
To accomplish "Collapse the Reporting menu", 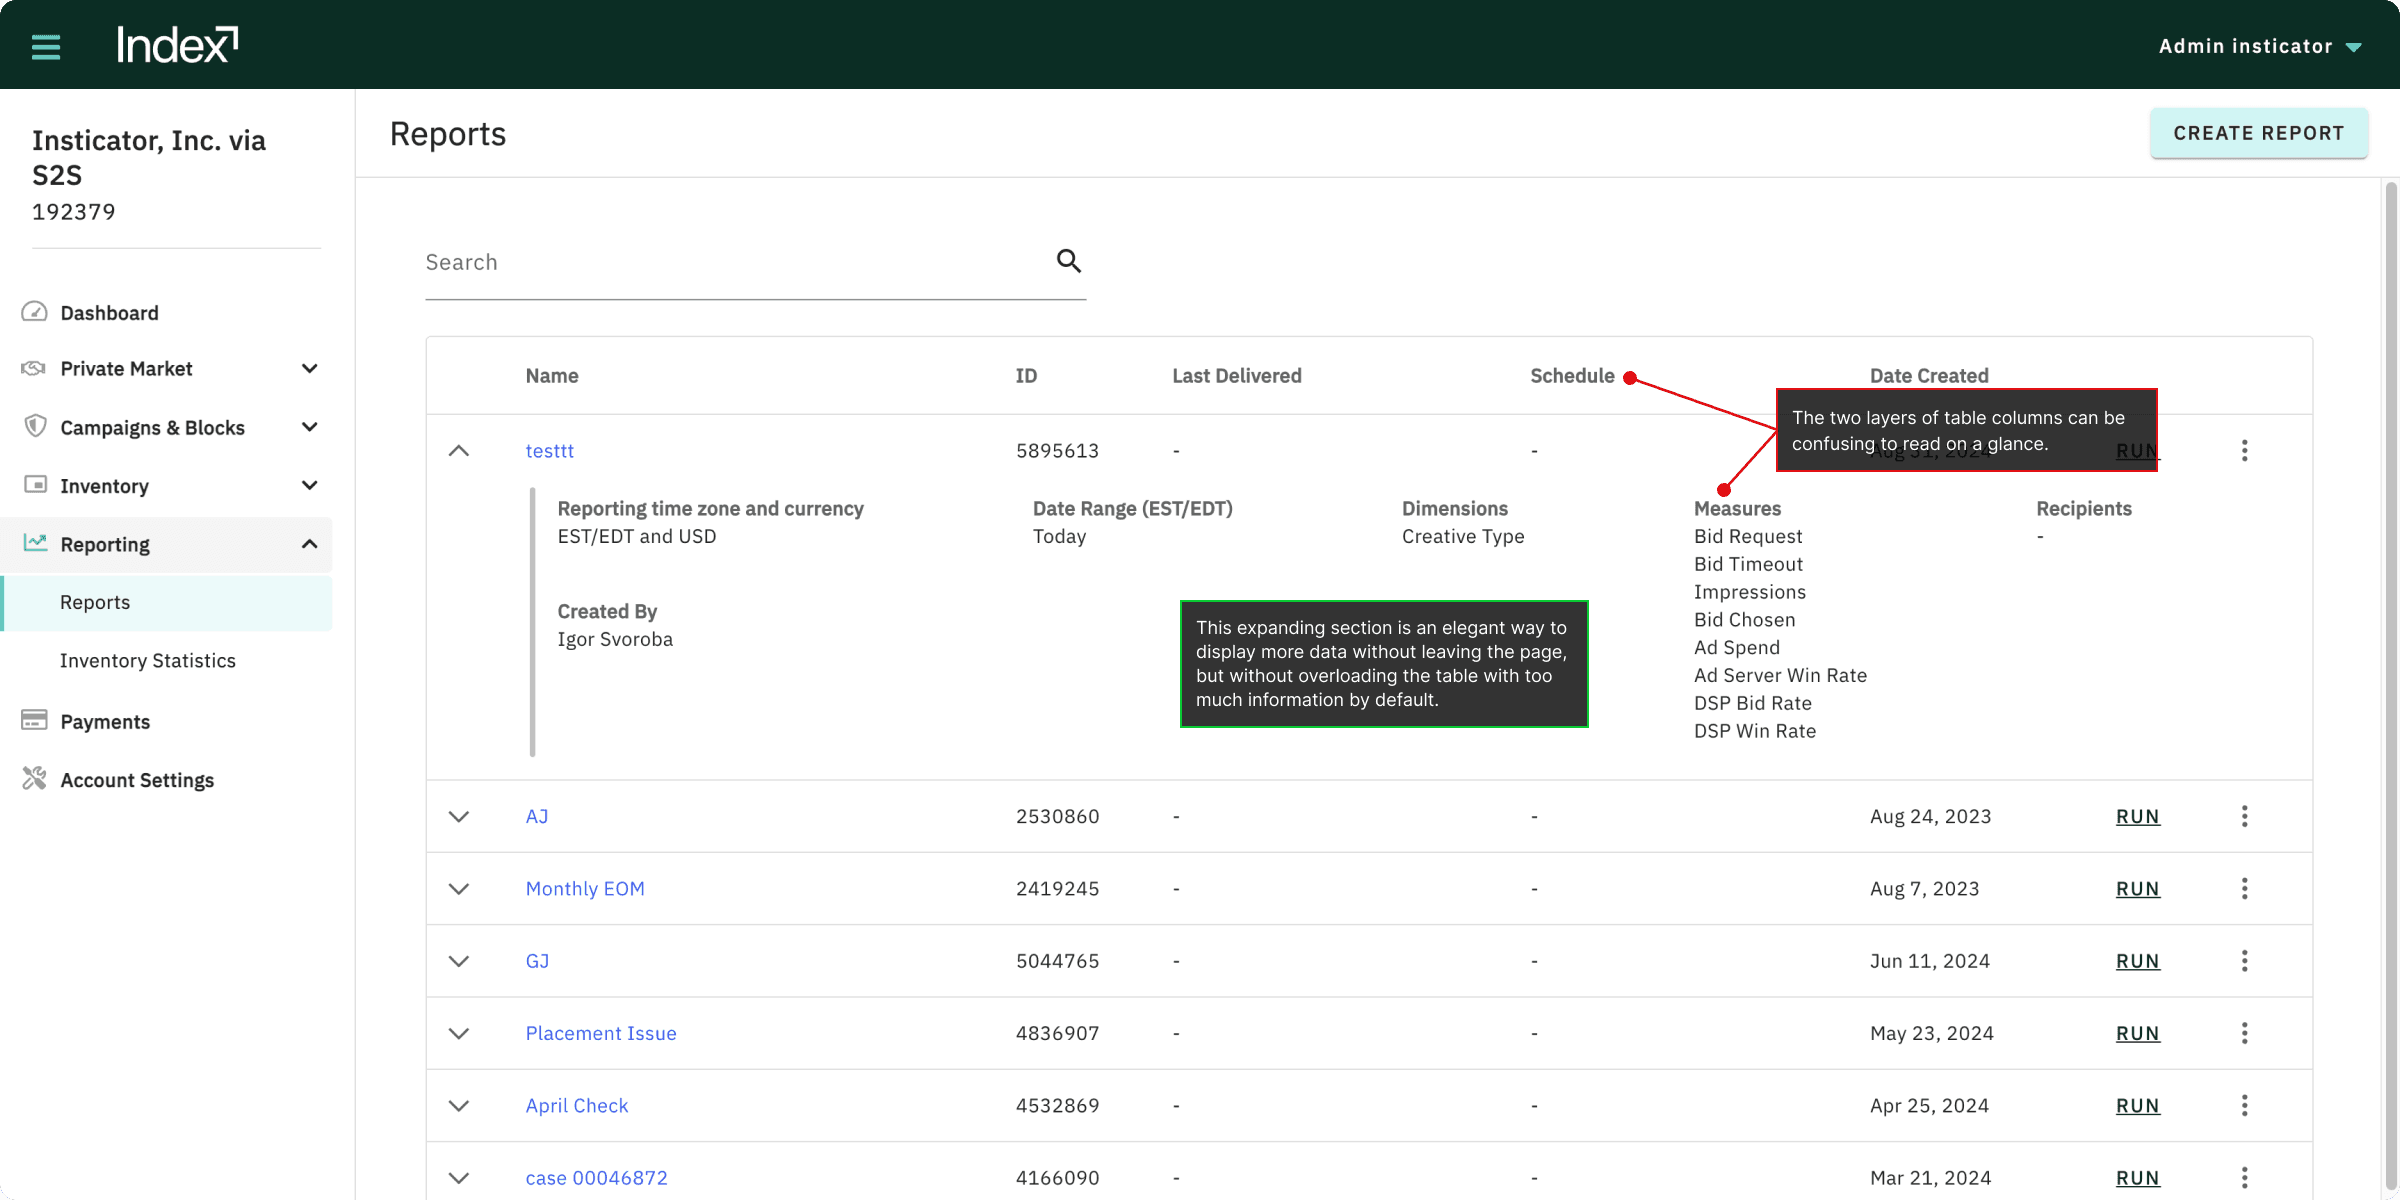I will (x=310, y=544).
